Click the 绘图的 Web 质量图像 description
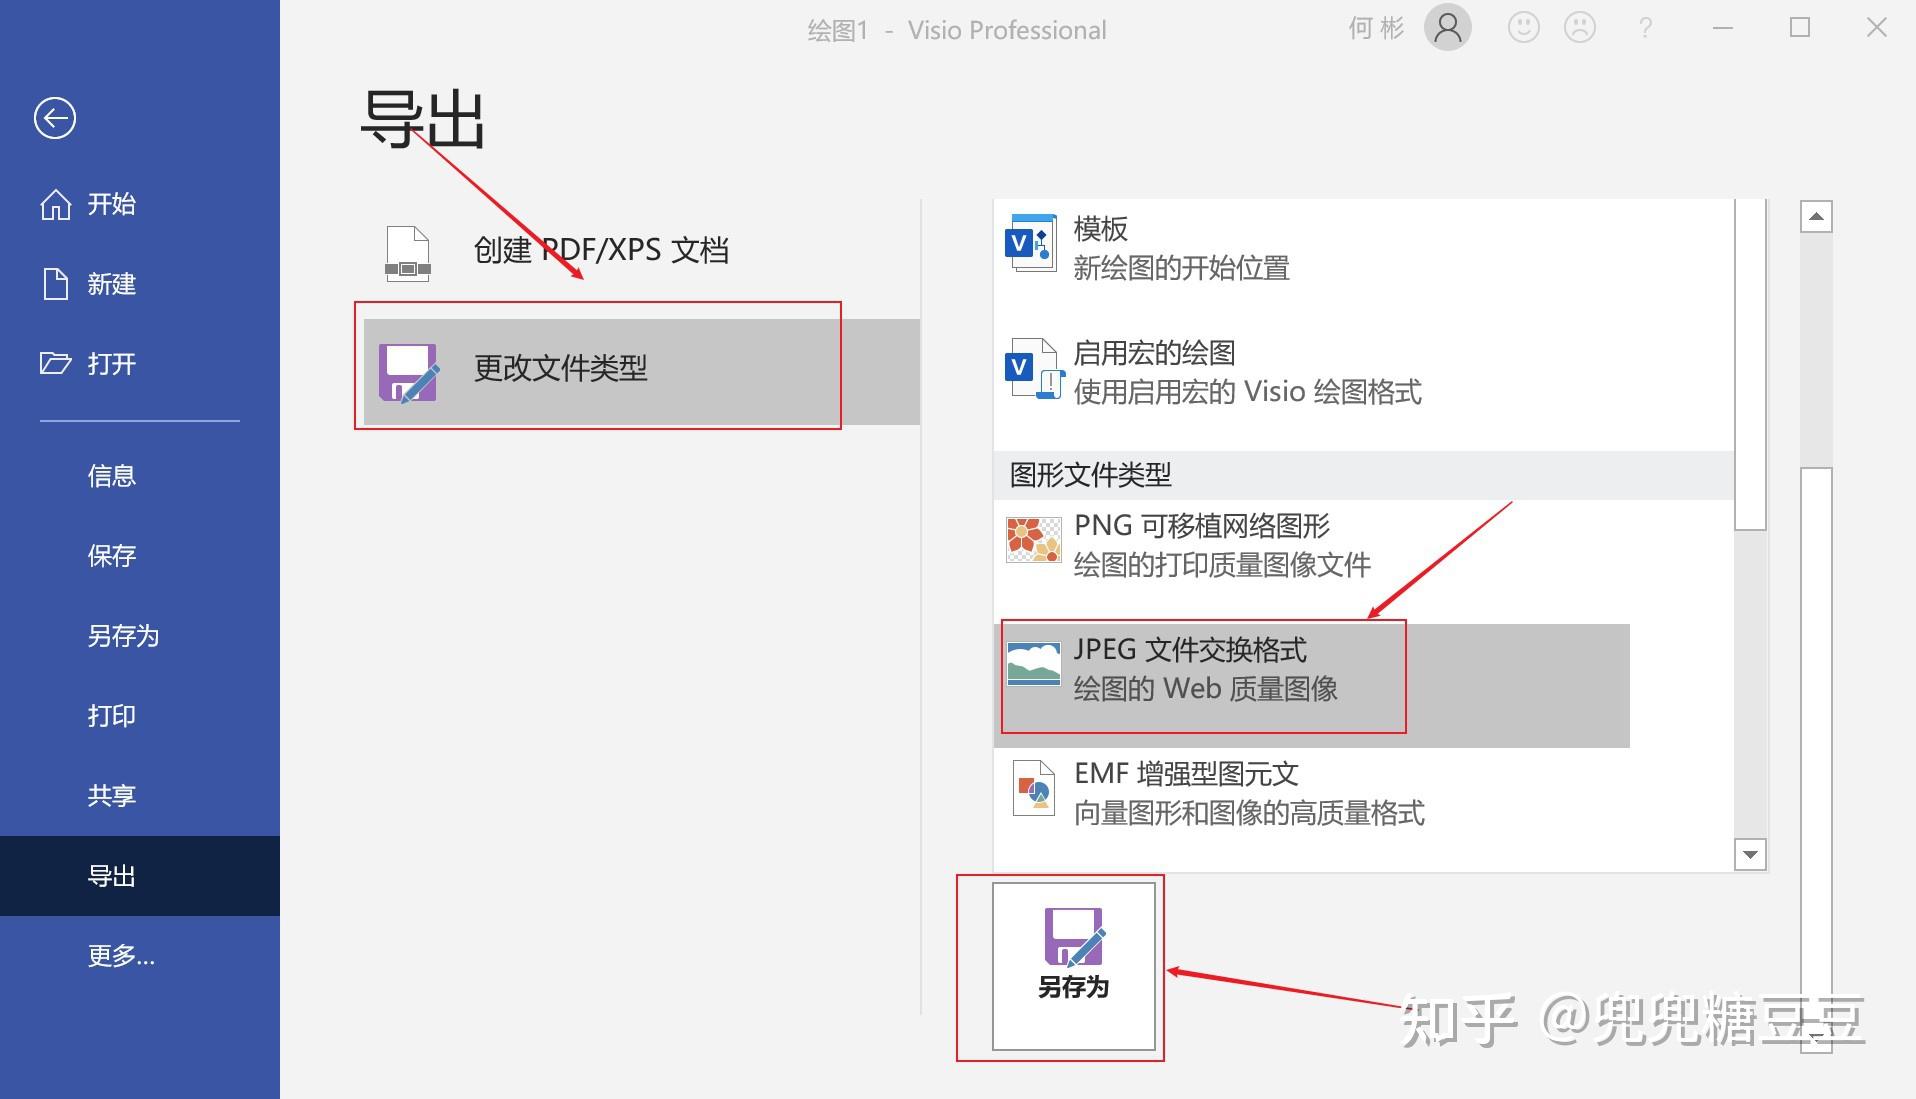Viewport: 1916px width, 1099px height. click(x=1205, y=689)
